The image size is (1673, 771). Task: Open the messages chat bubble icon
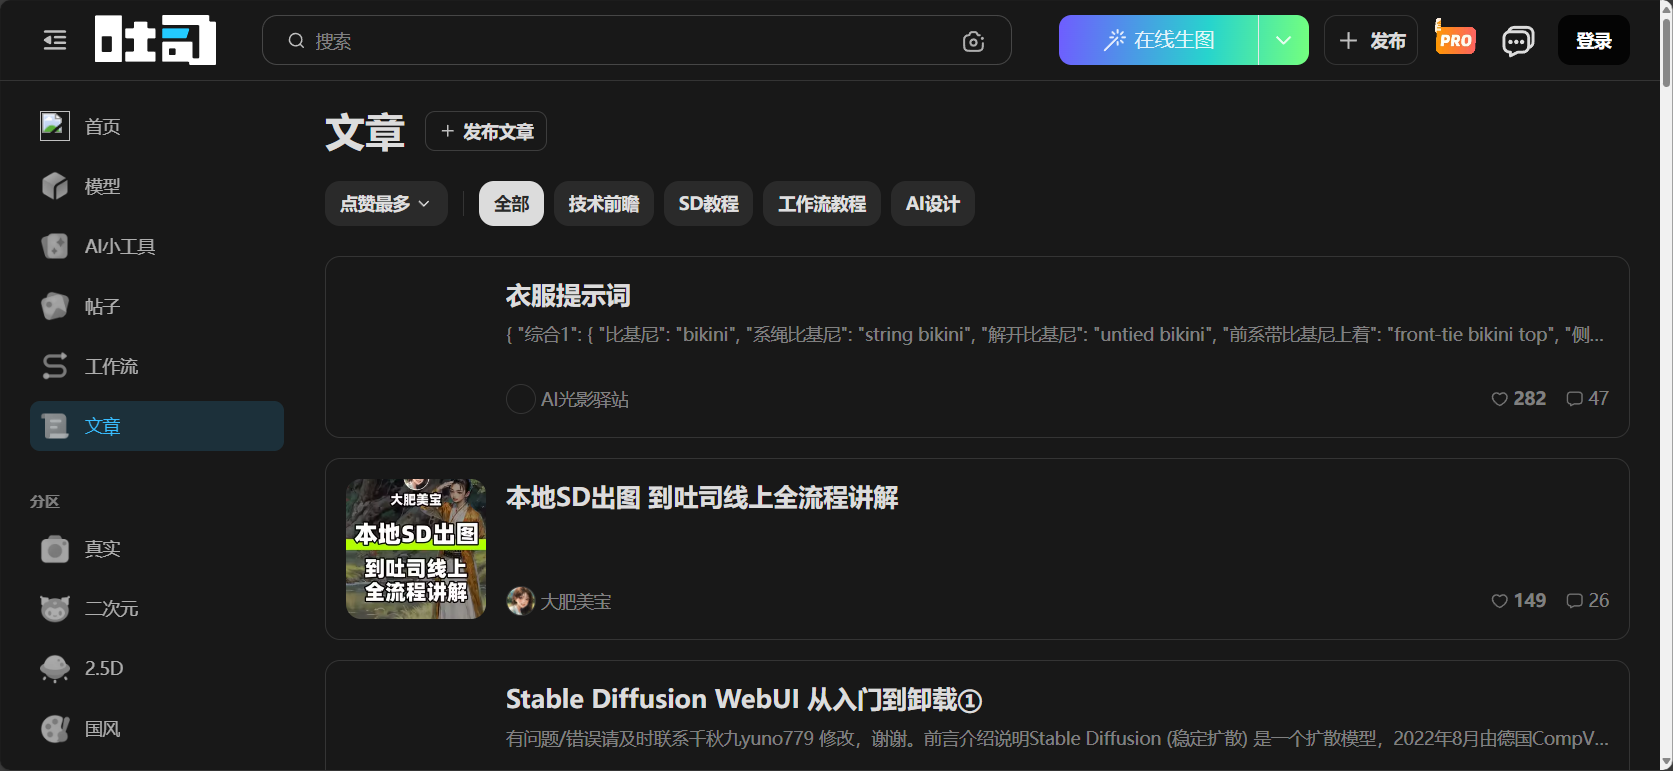1518,41
